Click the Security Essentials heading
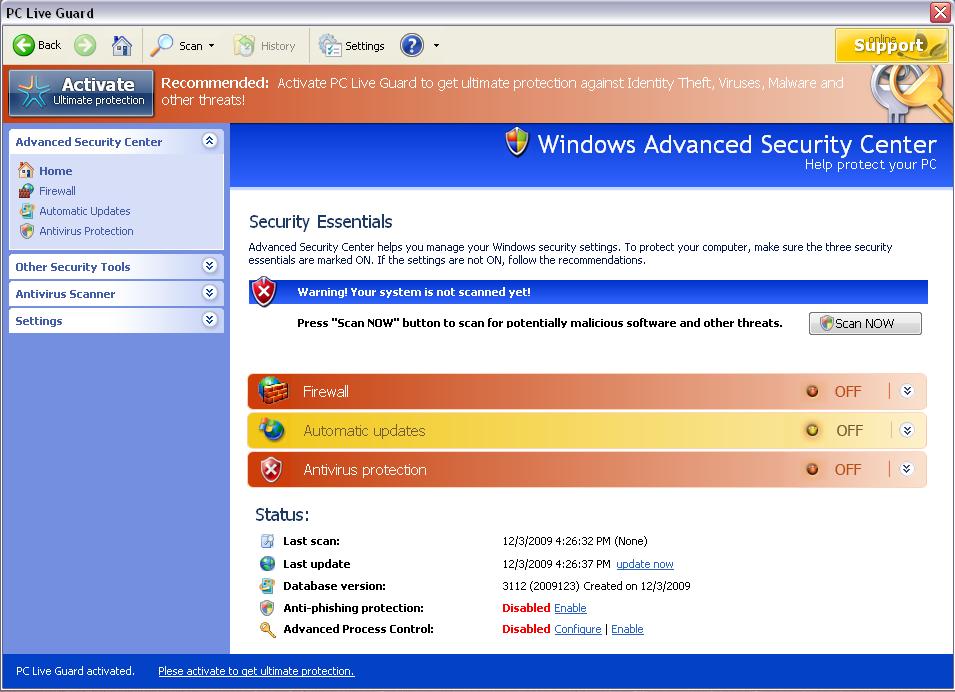The width and height of the screenshot is (955, 692). point(320,222)
